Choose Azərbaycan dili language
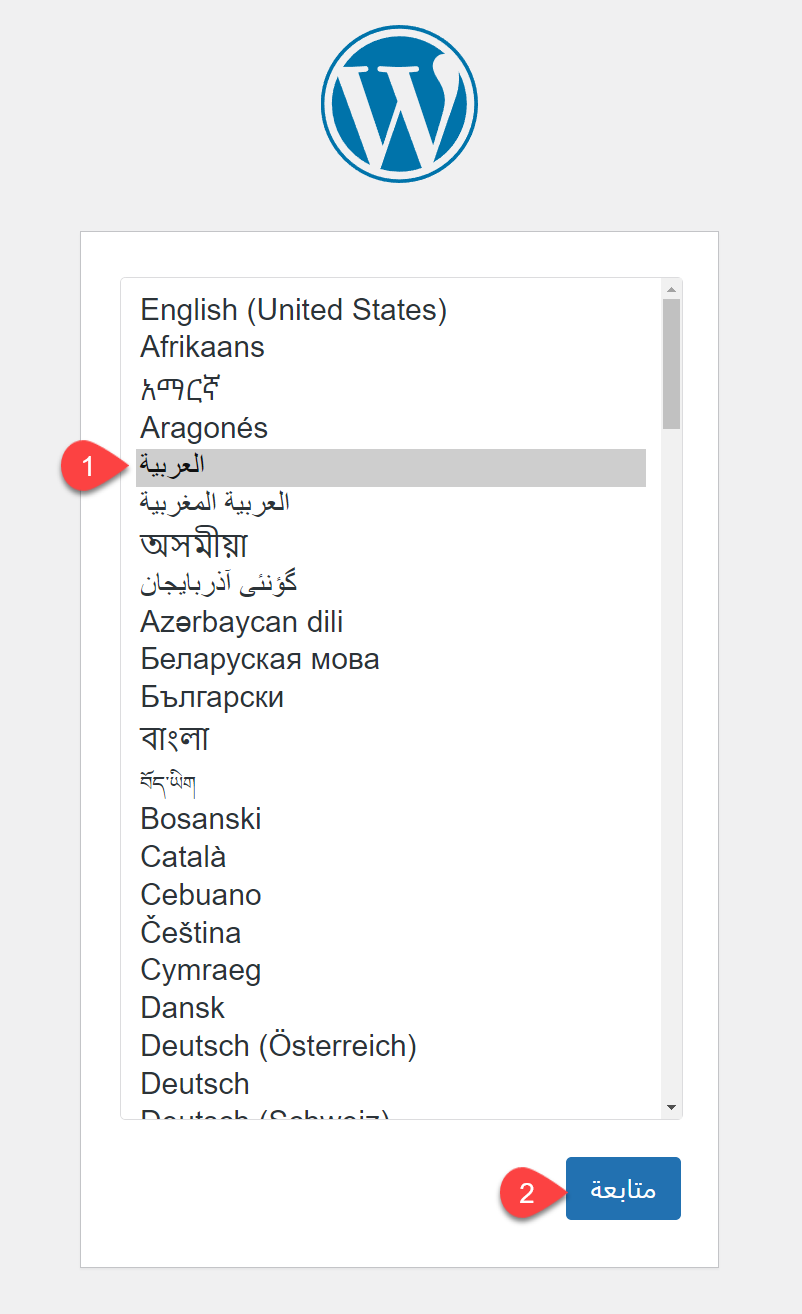 pyautogui.click(x=241, y=622)
